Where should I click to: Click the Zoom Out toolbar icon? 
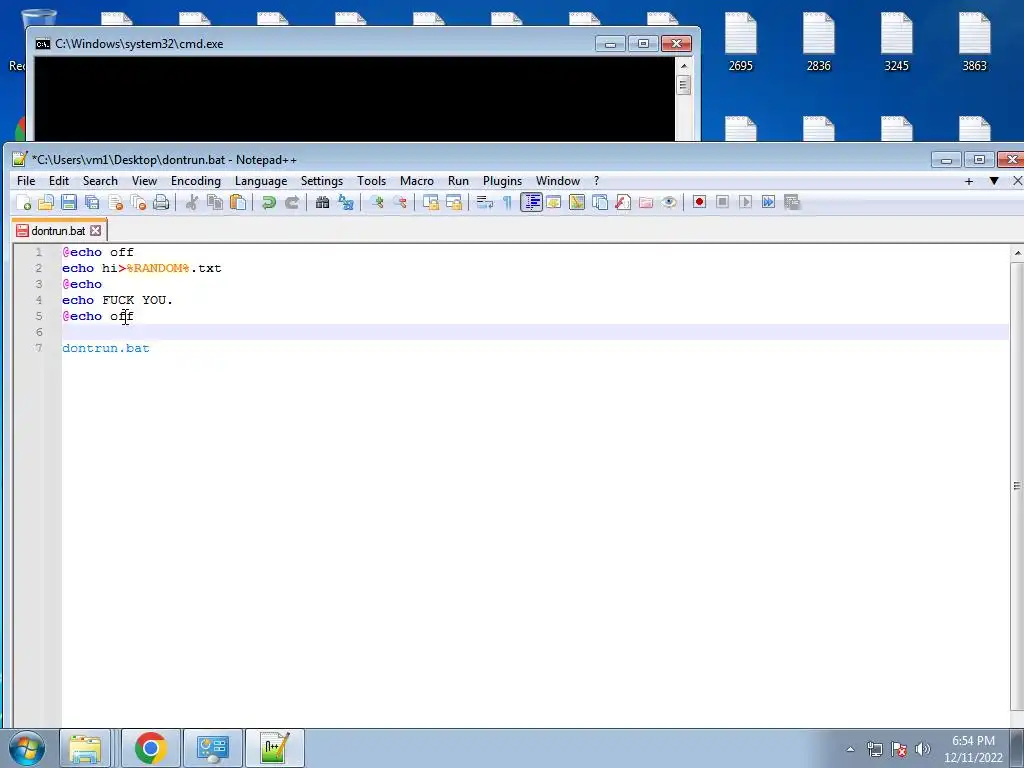coord(400,202)
